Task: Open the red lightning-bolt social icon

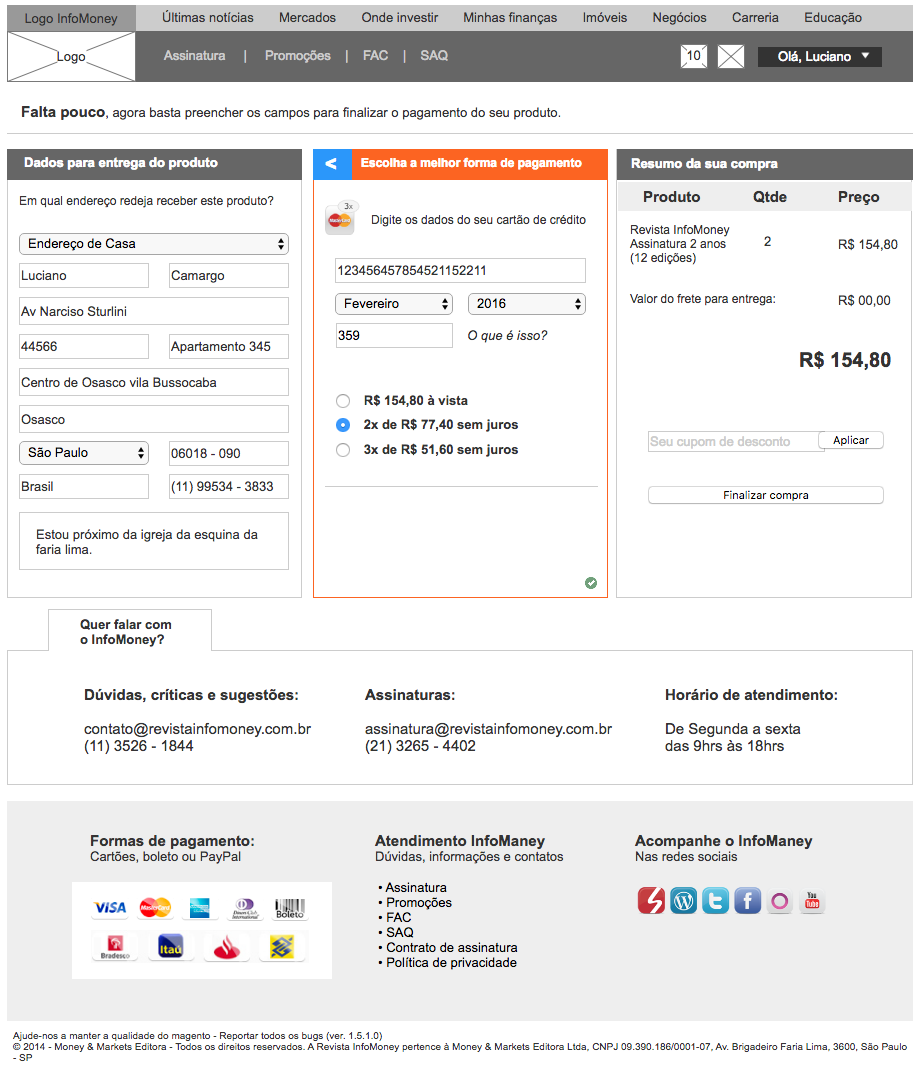Action: pos(650,900)
